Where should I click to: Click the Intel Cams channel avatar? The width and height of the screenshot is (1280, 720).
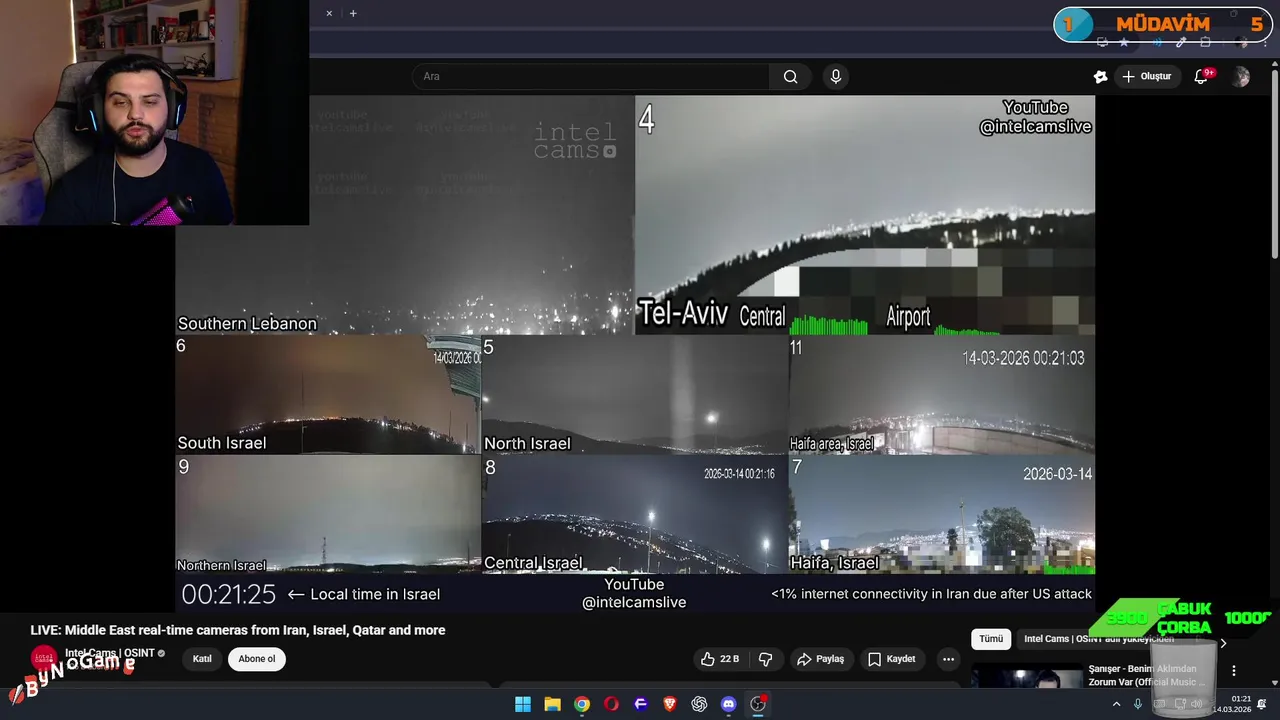[x=44, y=658]
